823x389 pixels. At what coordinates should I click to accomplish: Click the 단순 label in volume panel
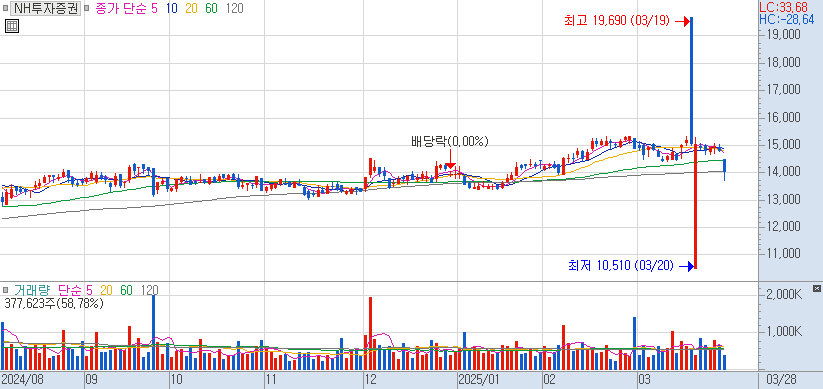coord(70,290)
